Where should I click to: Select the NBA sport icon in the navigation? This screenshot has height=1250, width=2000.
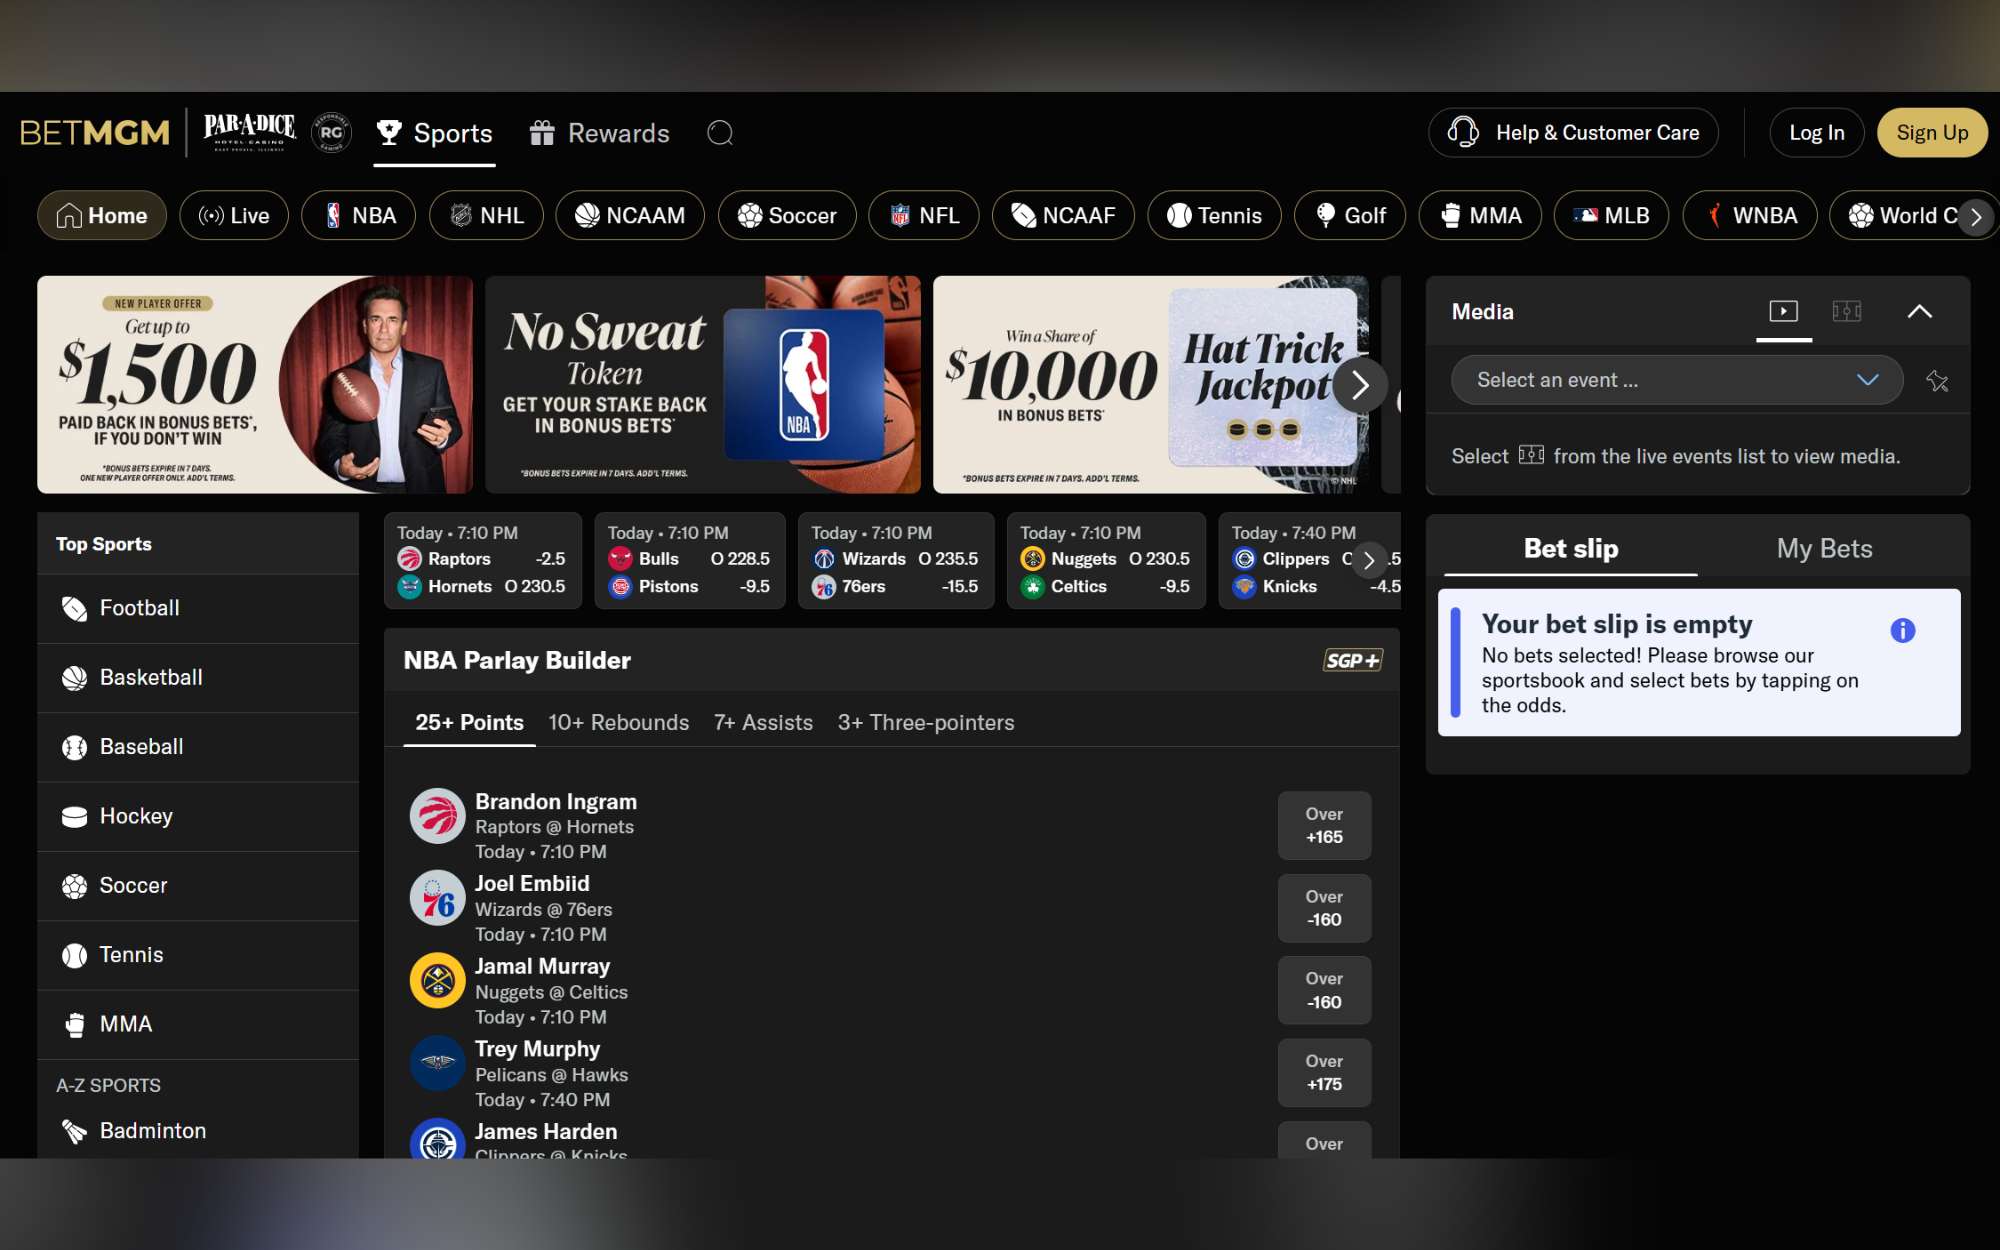pyautogui.click(x=335, y=215)
